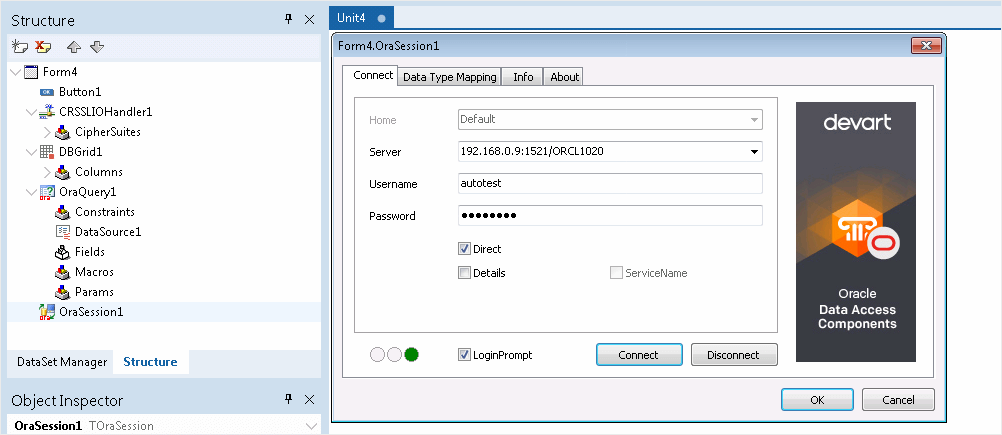
Task: Select DataSource1 label in structure tree
Action: 108,232
